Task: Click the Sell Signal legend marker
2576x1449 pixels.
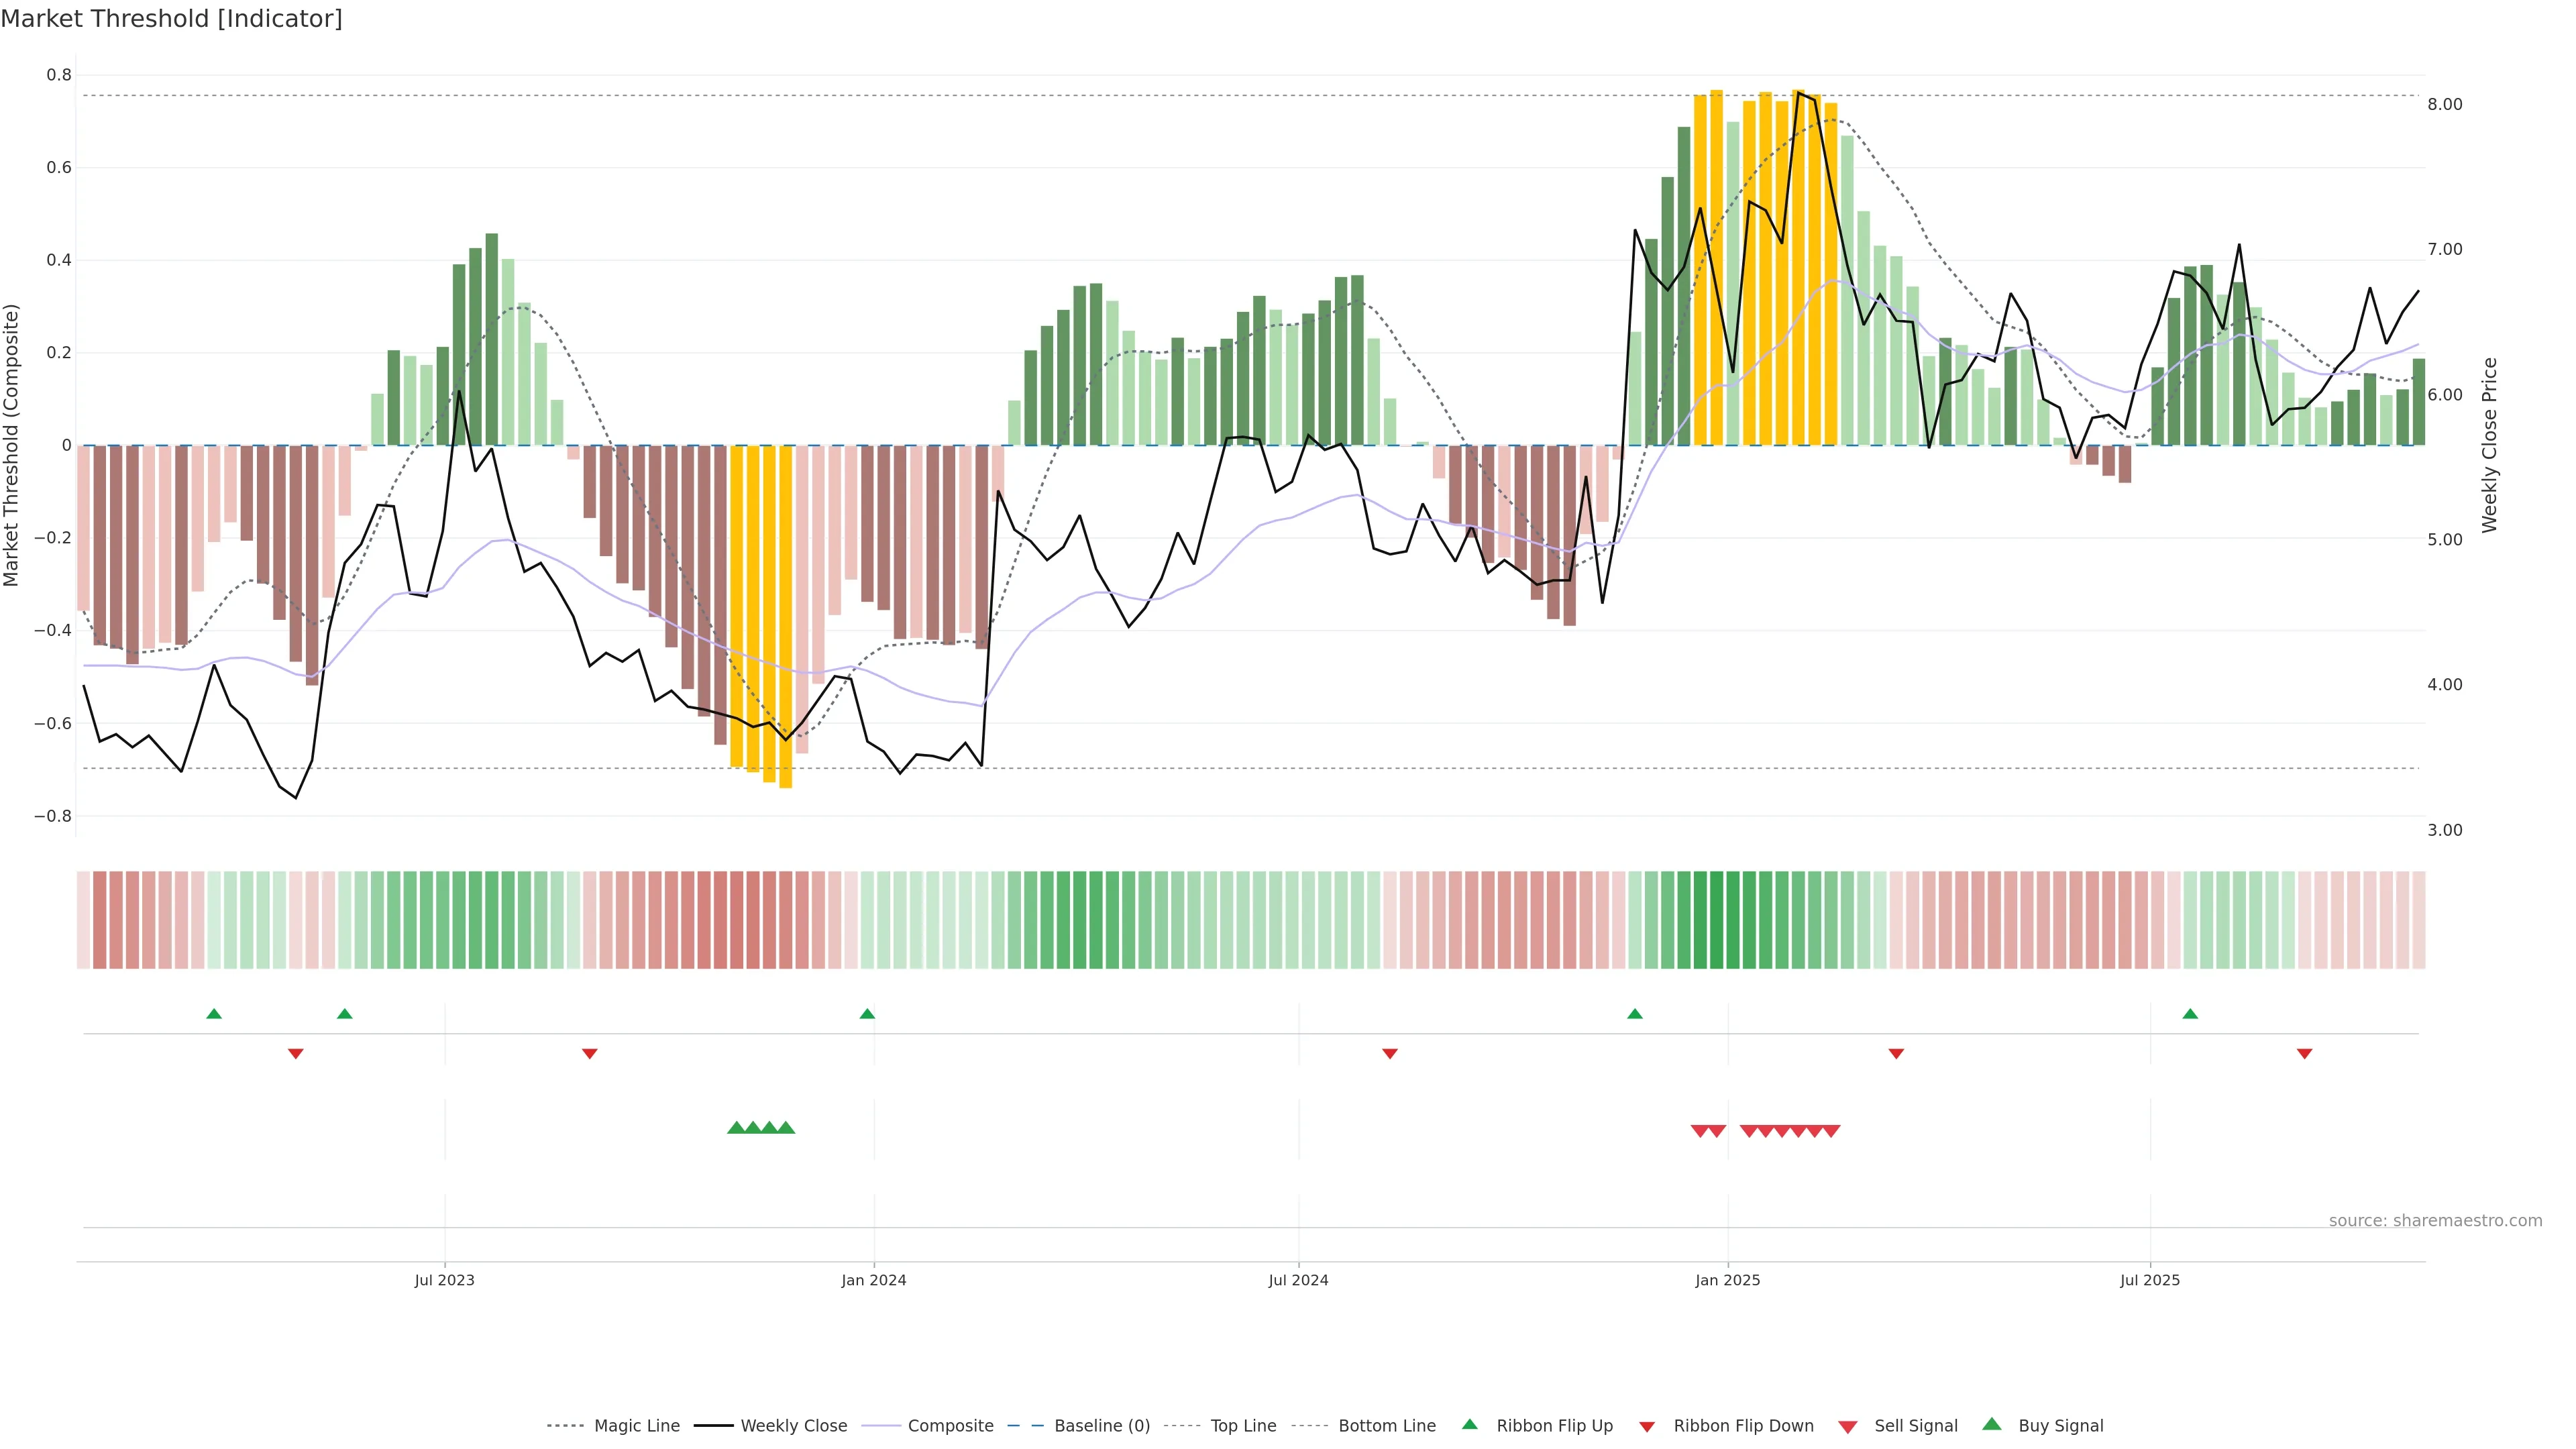Action: click(x=1847, y=1427)
